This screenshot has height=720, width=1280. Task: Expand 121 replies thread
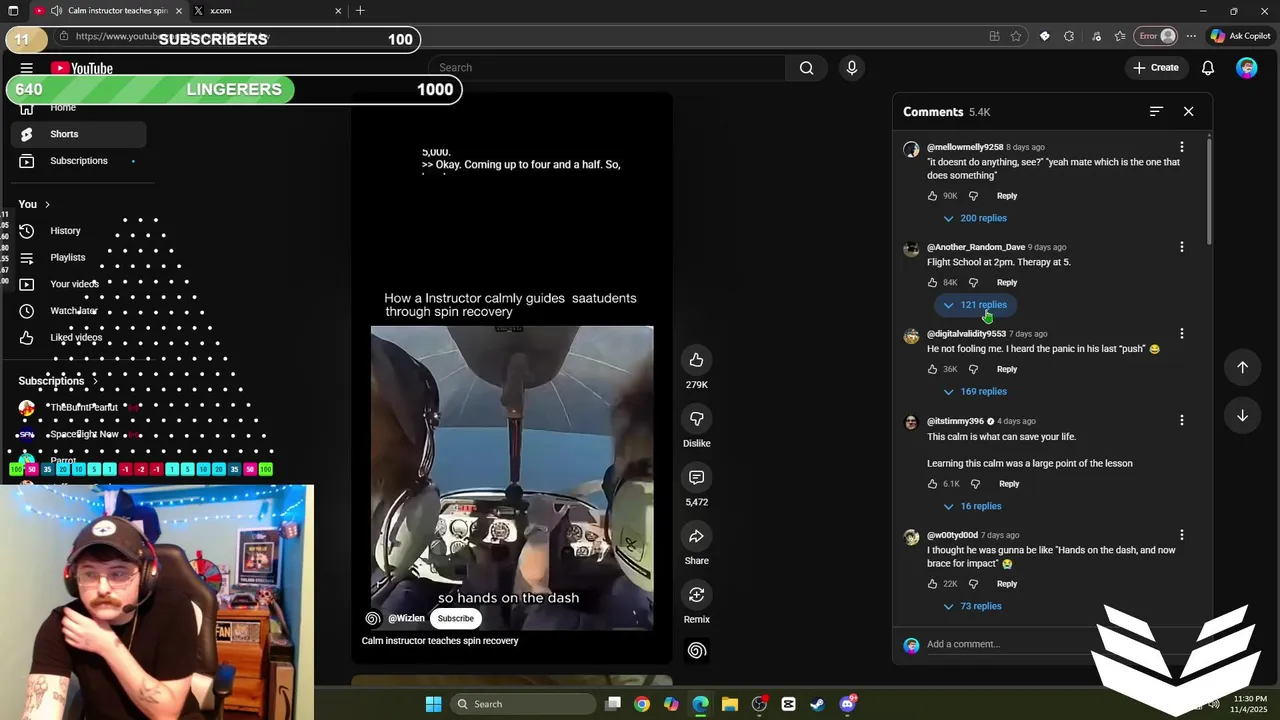pos(975,305)
